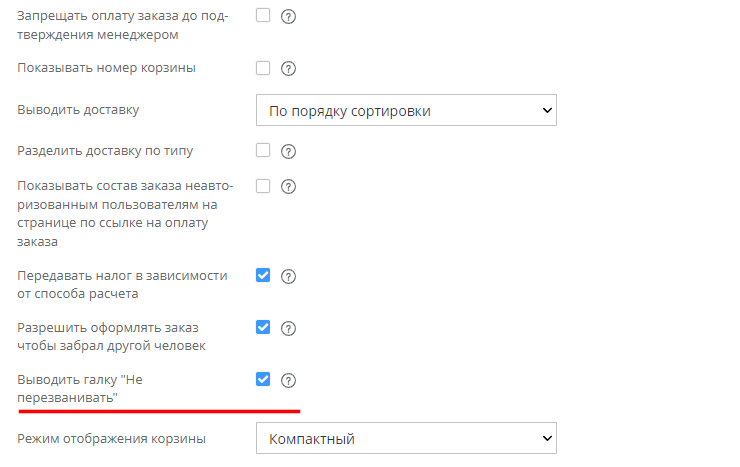
Task: Click "Разделить доставку по типу" label text
Action: (106, 151)
